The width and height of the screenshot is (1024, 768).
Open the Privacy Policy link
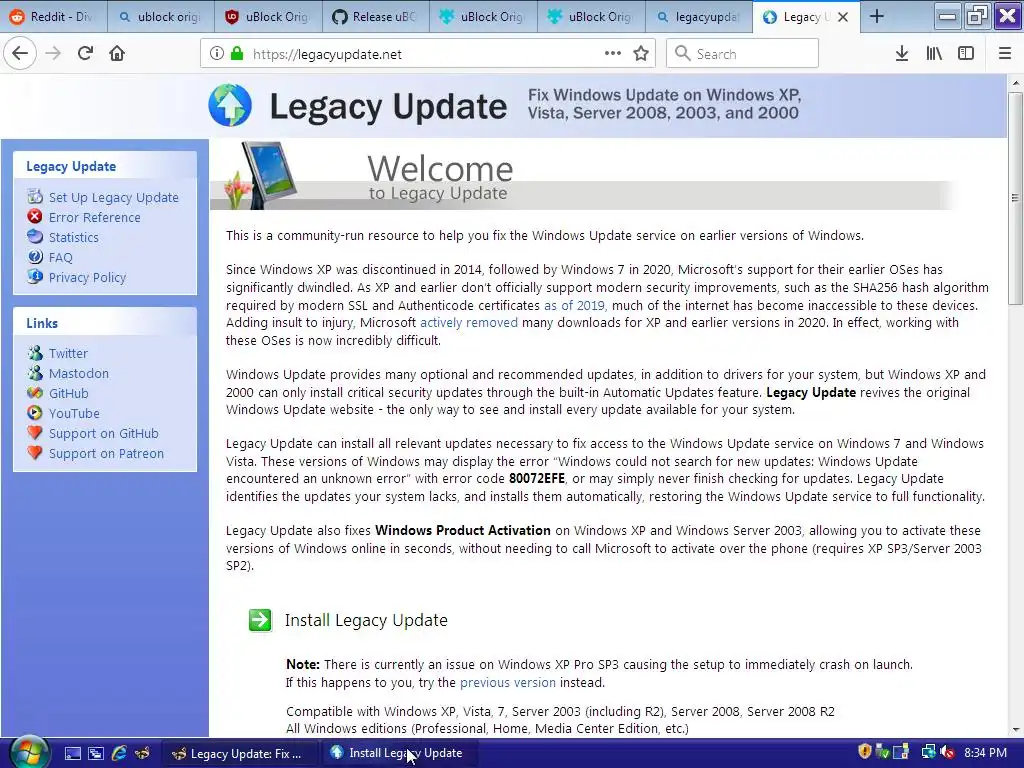point(88,278)
